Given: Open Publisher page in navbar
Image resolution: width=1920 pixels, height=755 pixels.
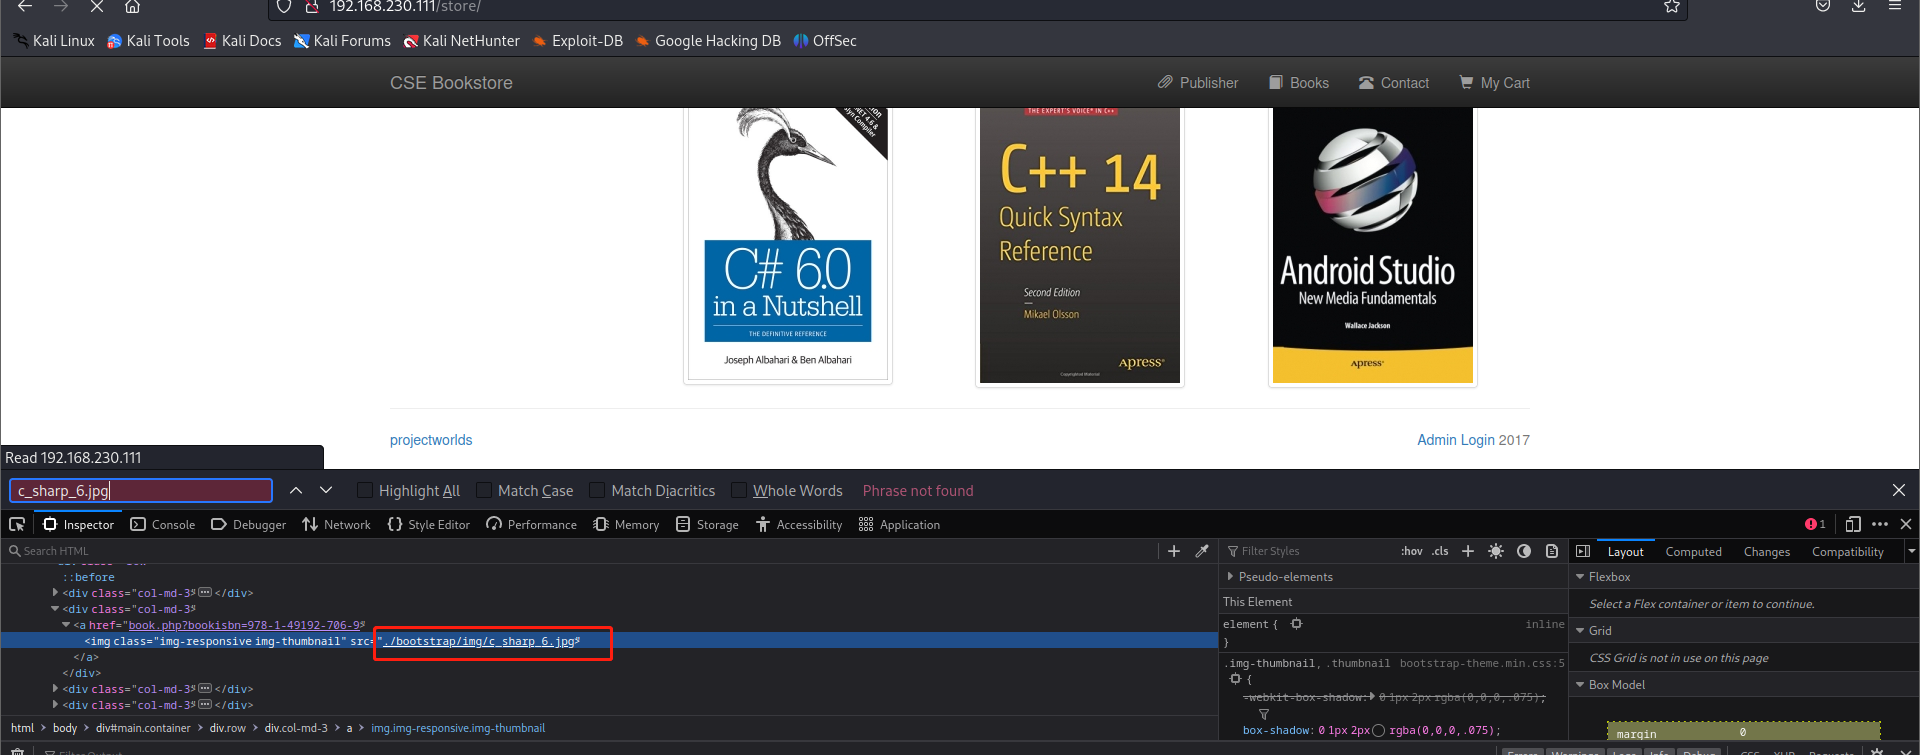Looking at the screenshot, I should [x=1198, y=83].
